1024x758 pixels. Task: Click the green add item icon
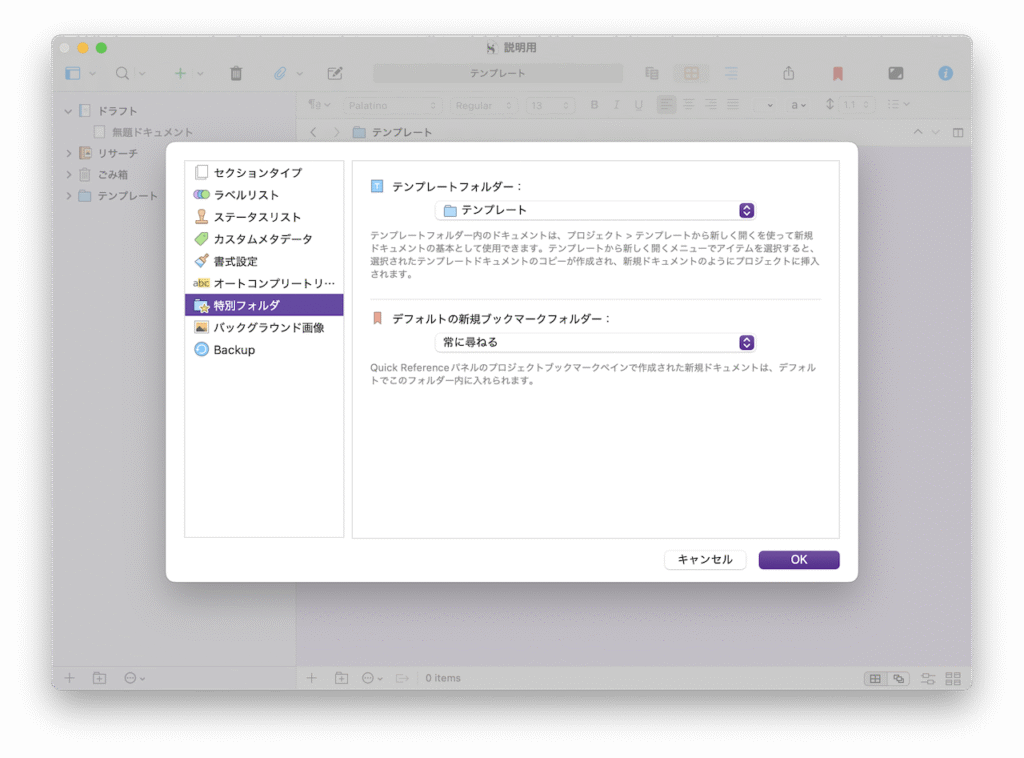click(180, 73)
